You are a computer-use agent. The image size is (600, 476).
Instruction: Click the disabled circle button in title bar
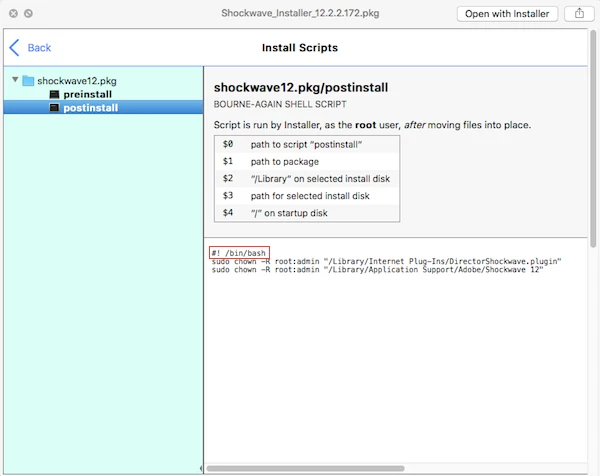[28, 13]
